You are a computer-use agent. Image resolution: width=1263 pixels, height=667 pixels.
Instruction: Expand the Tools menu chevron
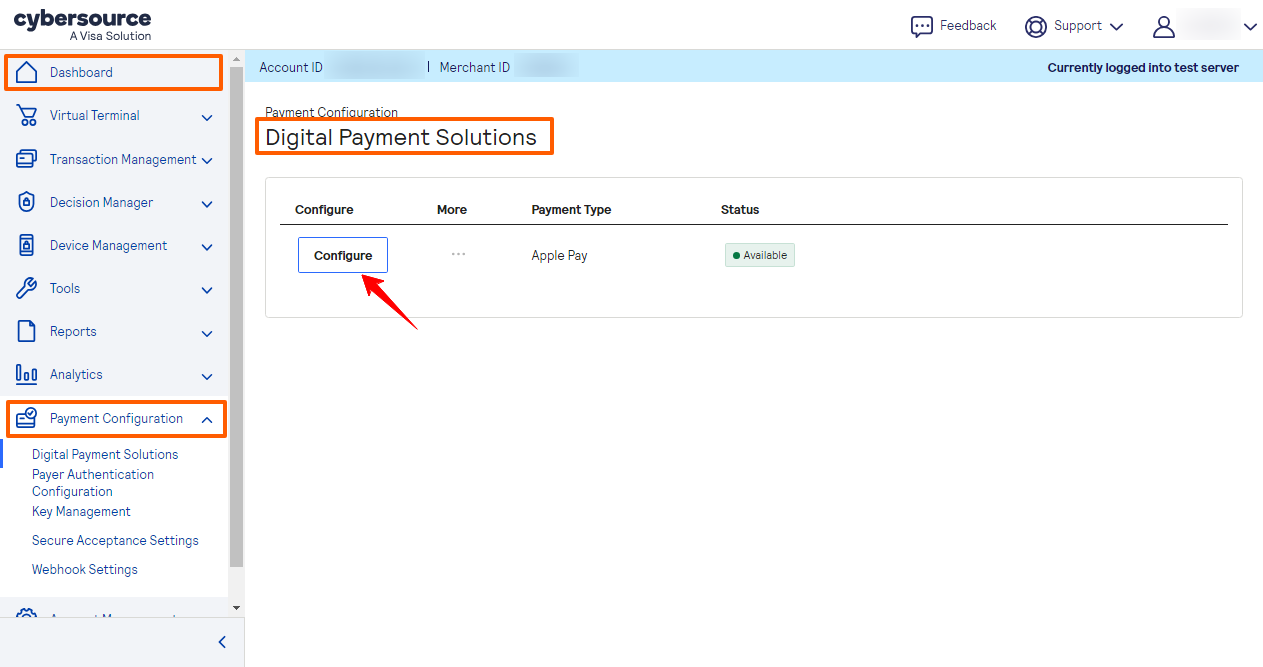pos(207,290)
